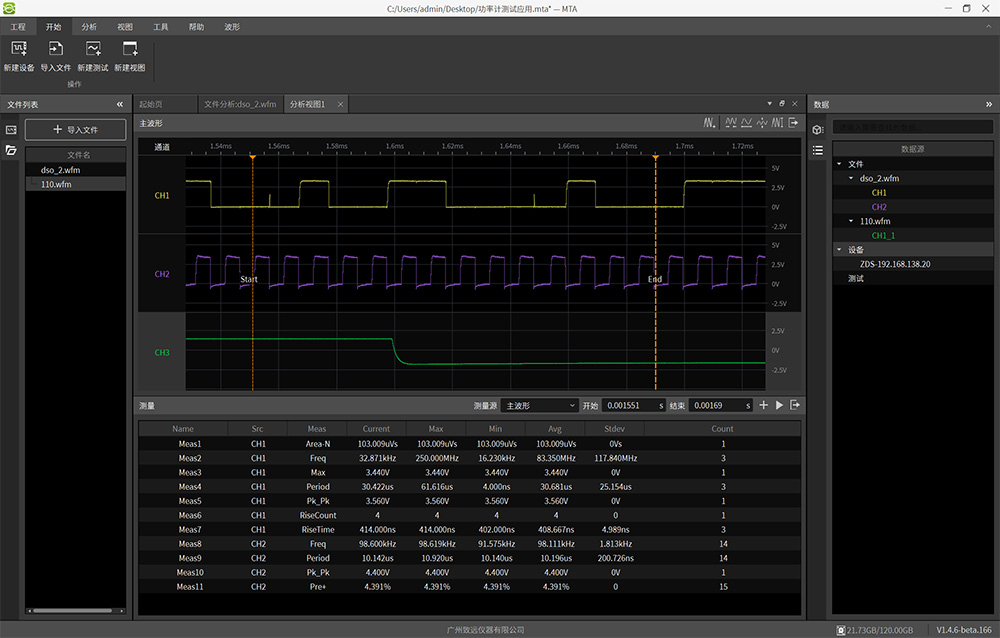The width and height of the screenshot is (1000, 638).
Task: Collapse the 文件列表 panel with the double chevron
Action: point(120,104)
